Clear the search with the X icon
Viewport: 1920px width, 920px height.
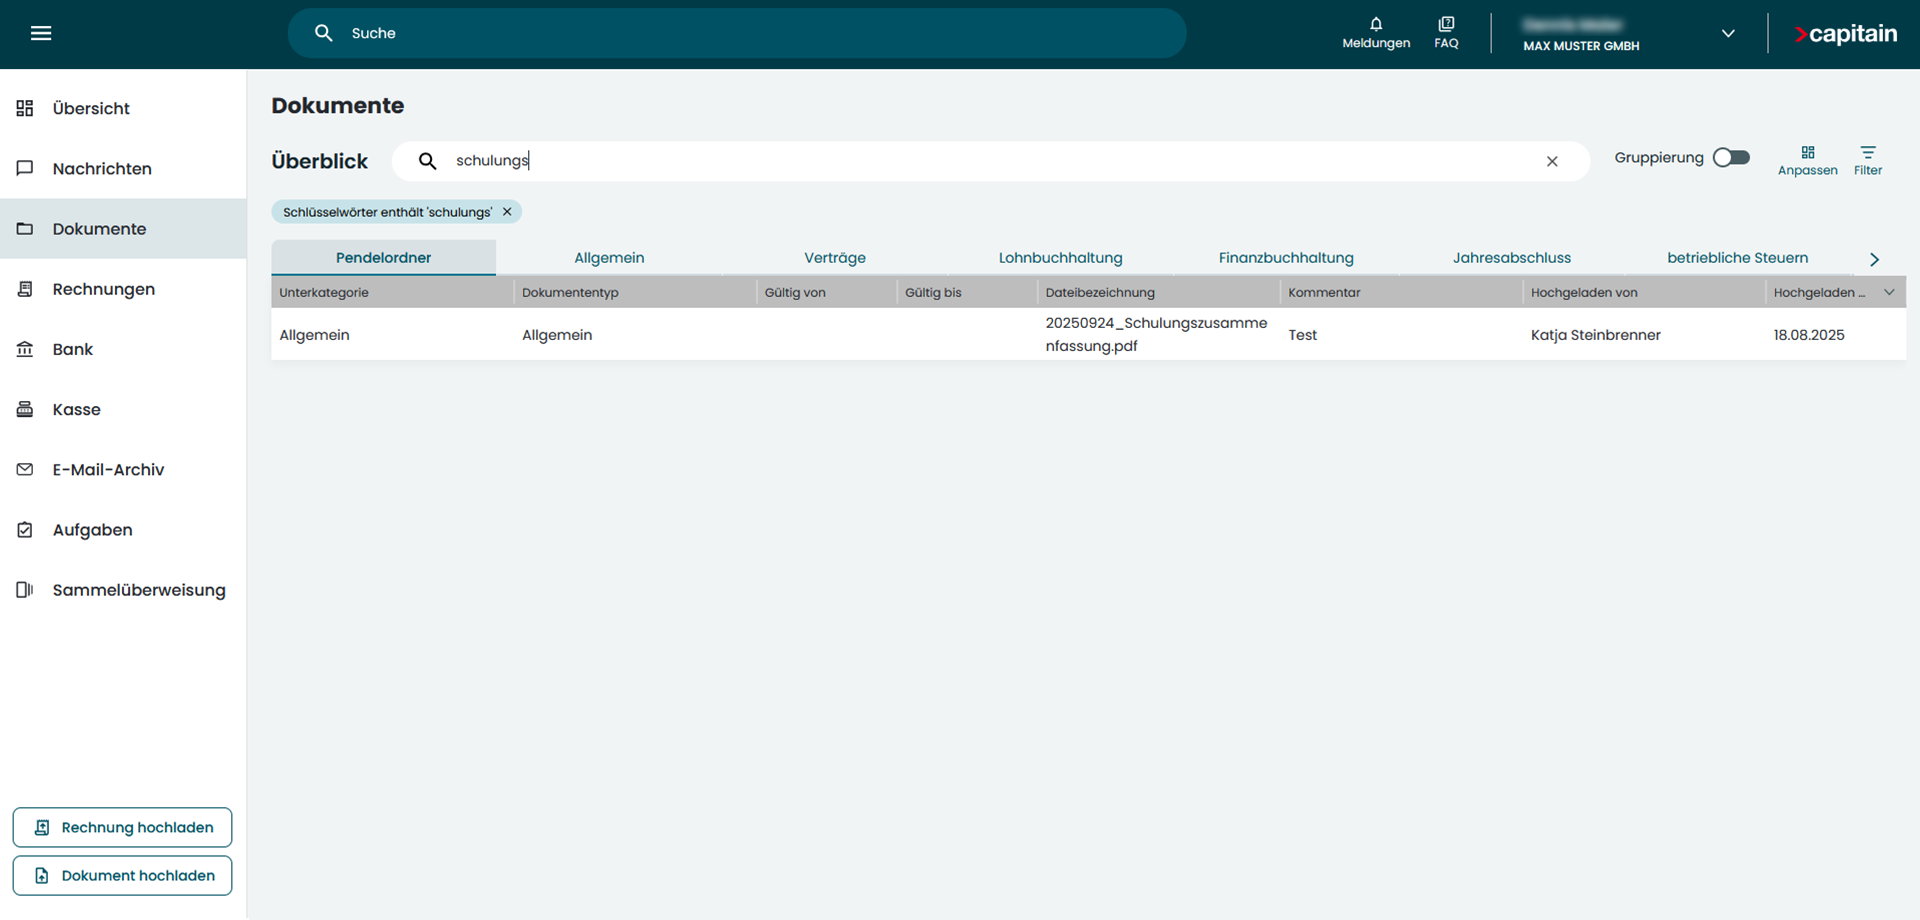[1552, 161]
